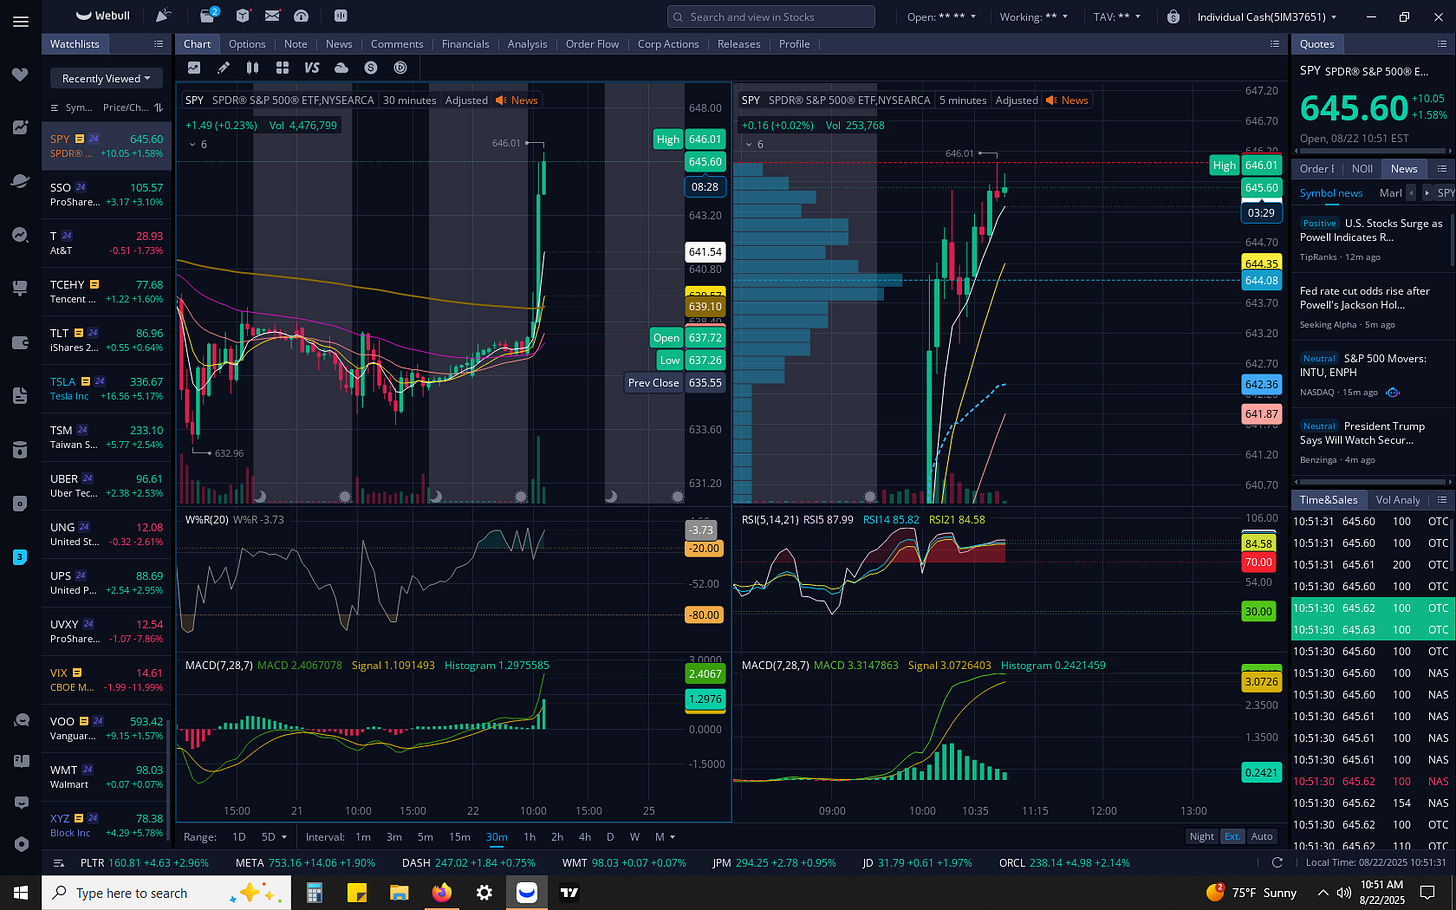This screenshot has height=910, width=1456.
Task: Open the multi-chart grid layout icon
Action: tap(283, 67)
